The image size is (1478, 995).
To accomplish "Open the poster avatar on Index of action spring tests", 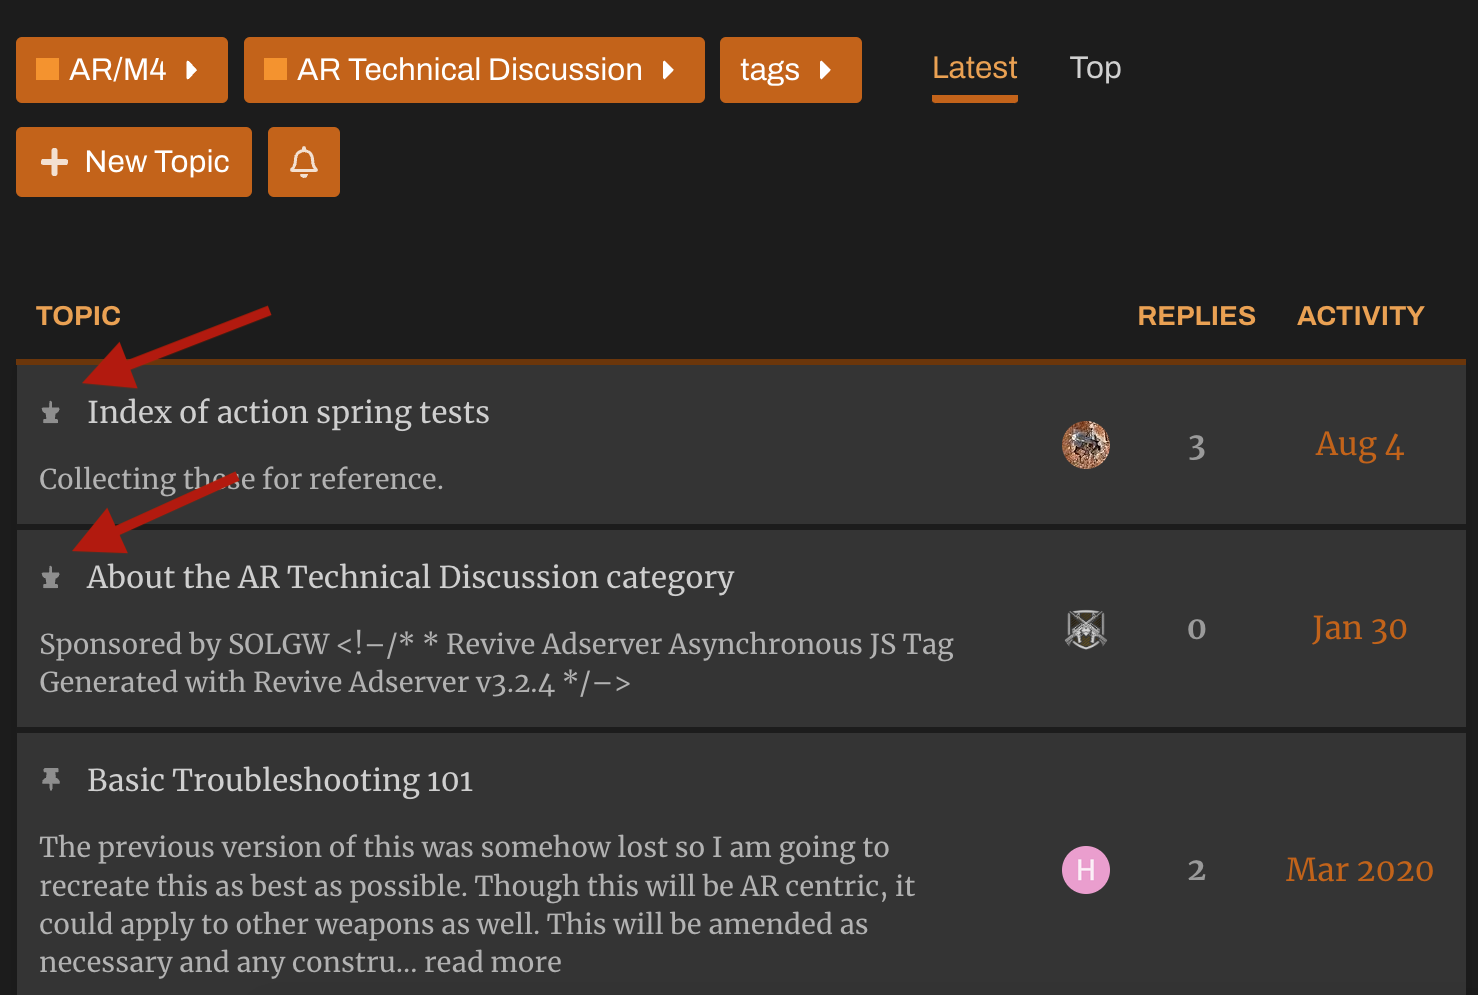I will point(1085,445).
